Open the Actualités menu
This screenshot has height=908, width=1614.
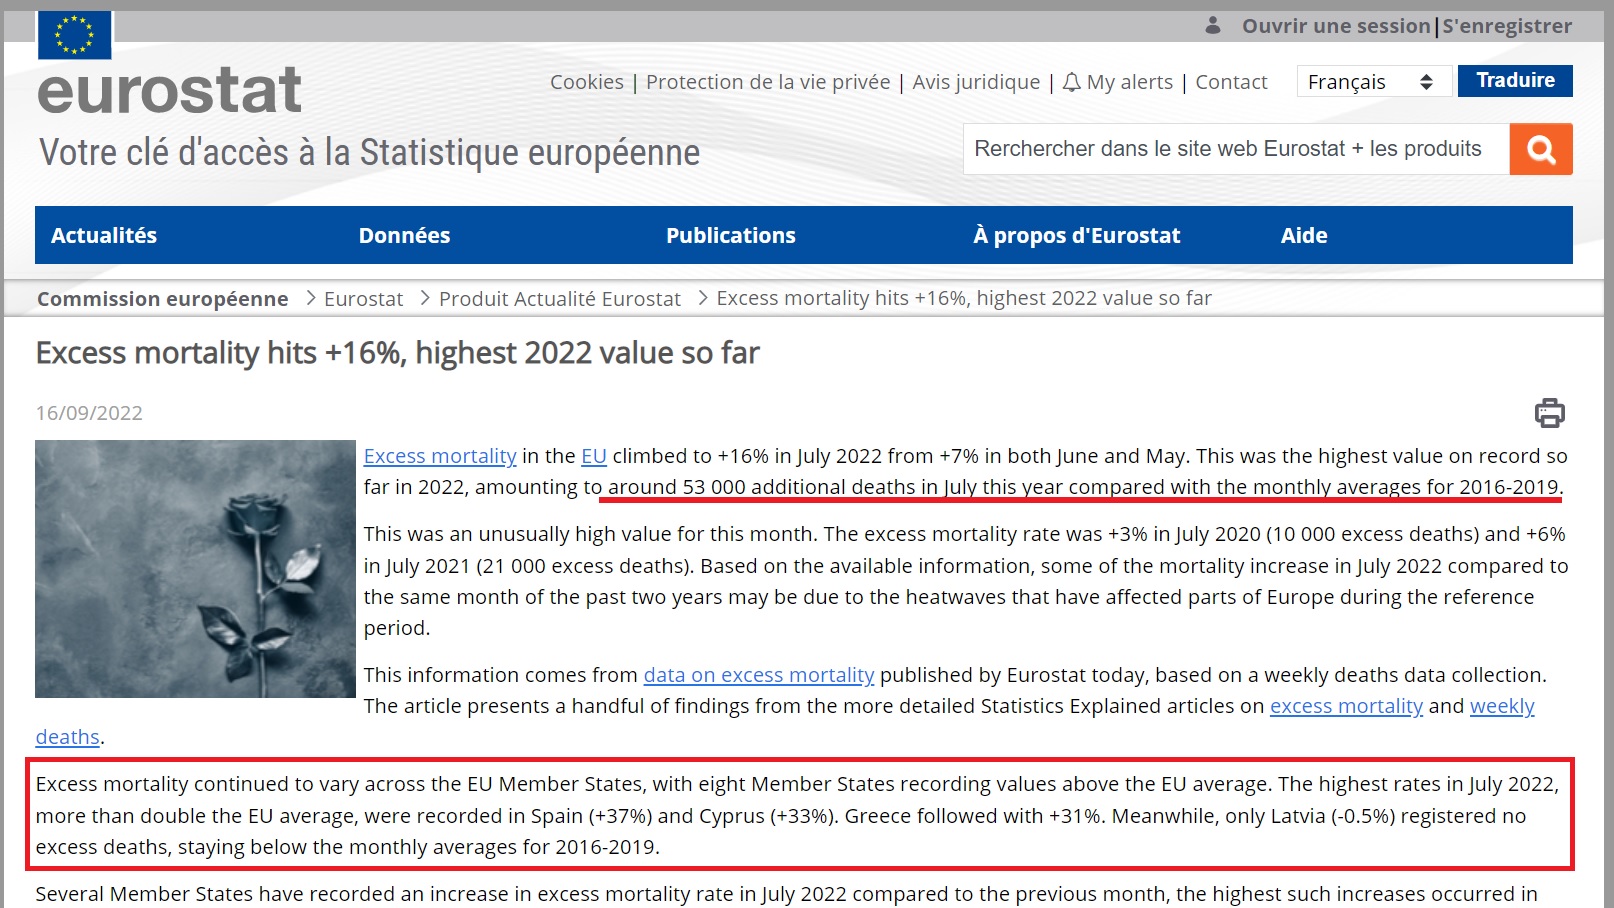(104, 235)
